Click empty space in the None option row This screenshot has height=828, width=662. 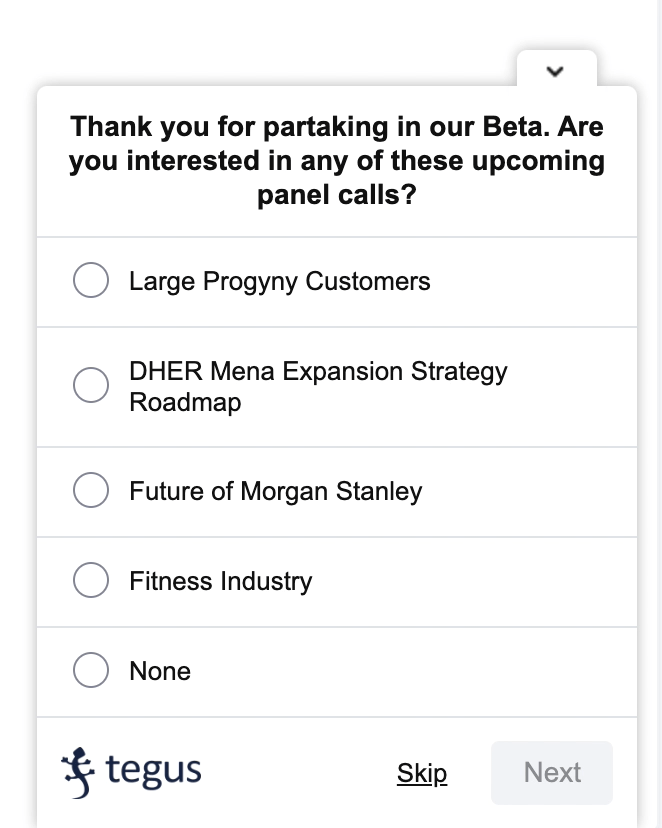[x=412, y=672]
